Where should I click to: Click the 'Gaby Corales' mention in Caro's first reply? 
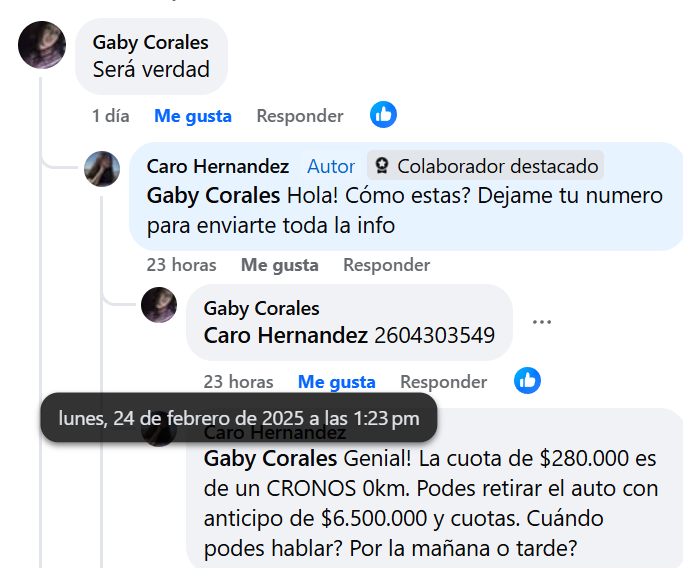[x=213, y=196]
